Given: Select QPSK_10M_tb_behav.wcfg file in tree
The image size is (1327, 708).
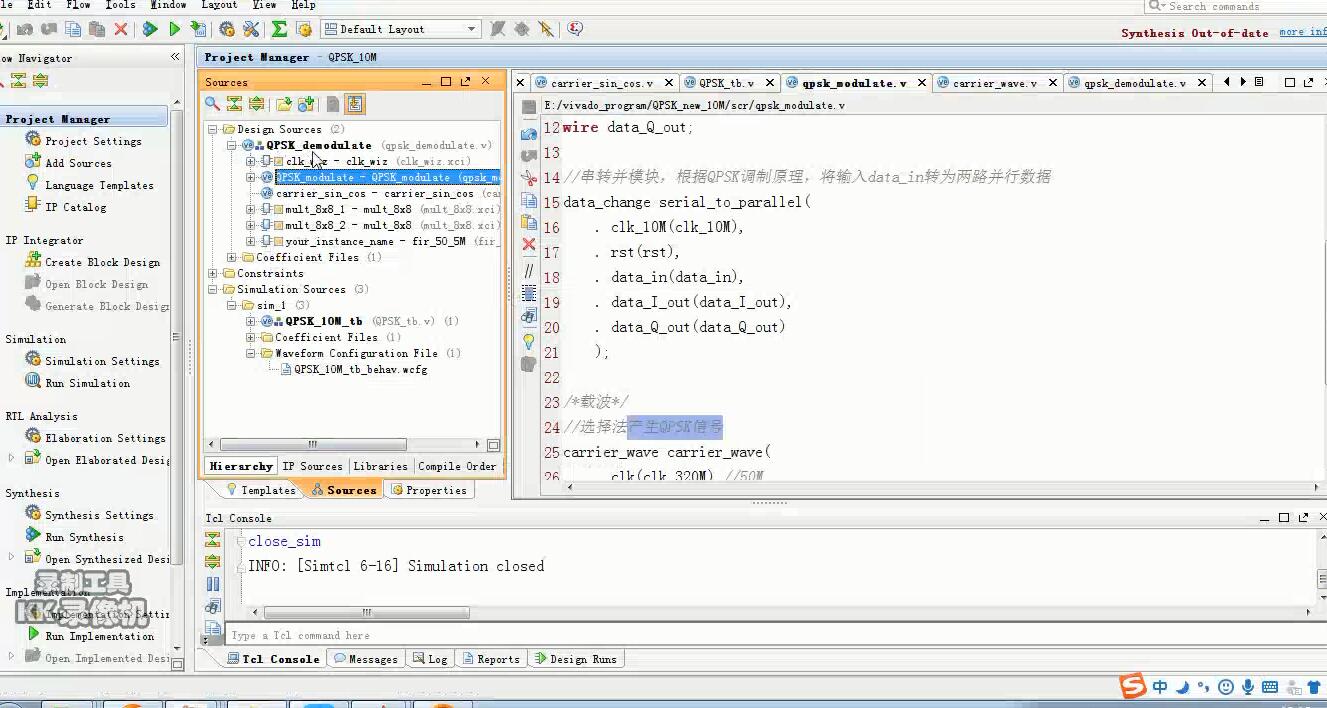Looking at the screenshot, I should point(360,369).
